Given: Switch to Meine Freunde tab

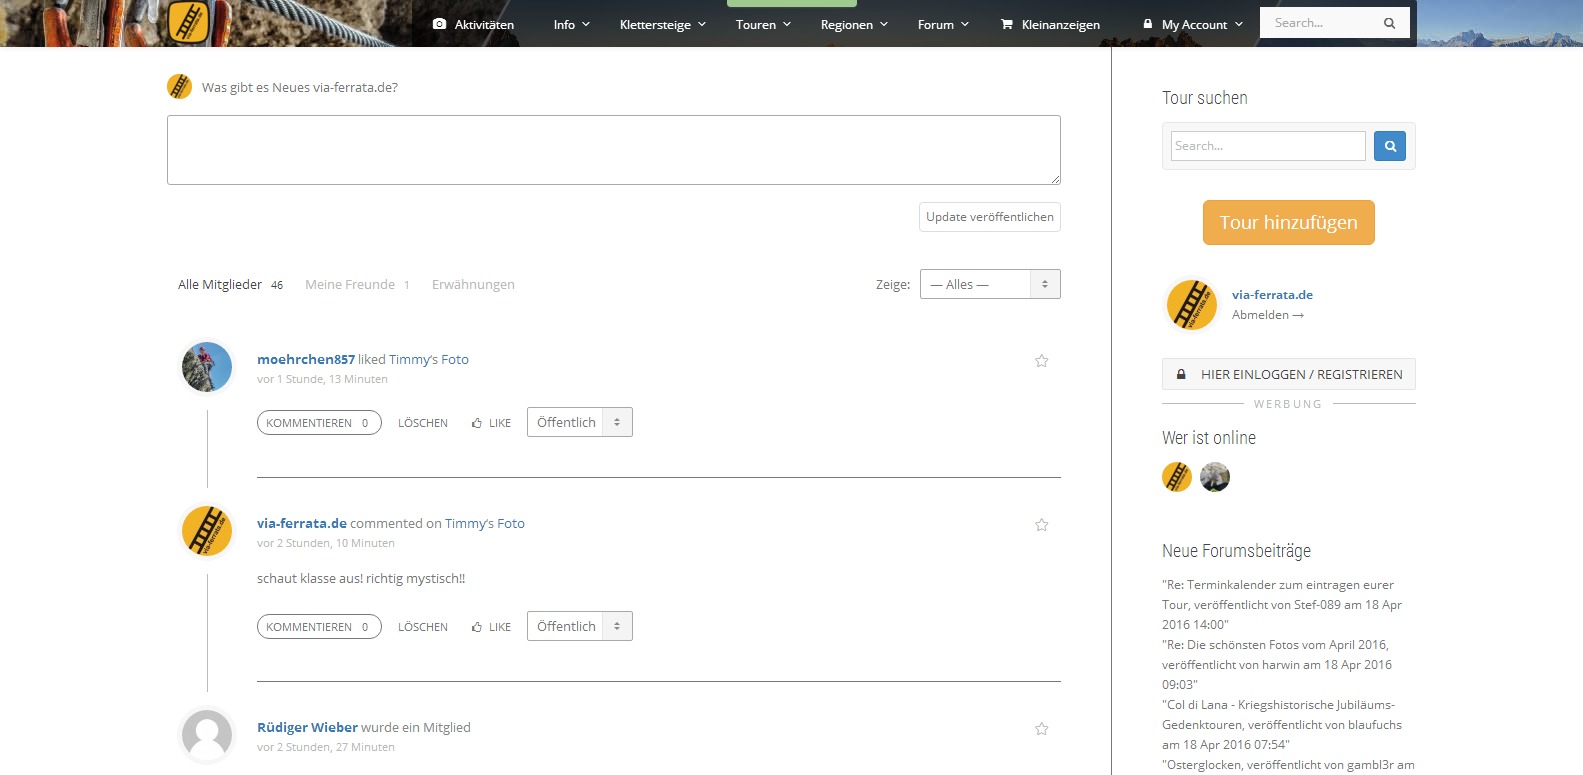Looking at the screenshot, I should pyautogui.click(x=350, y=285).
